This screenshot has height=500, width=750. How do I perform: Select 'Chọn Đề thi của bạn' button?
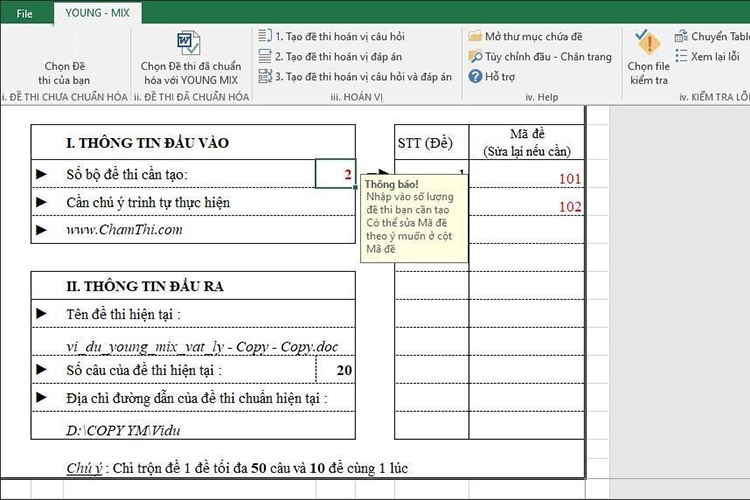[x=65, y=73]
